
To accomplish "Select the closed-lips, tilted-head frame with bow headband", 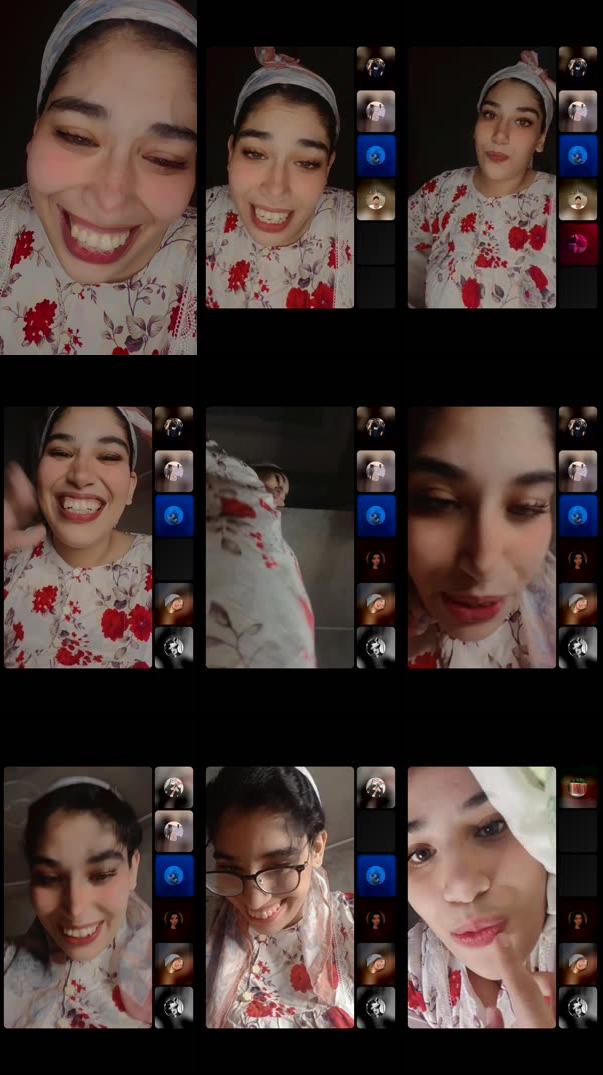I will 482,177.
